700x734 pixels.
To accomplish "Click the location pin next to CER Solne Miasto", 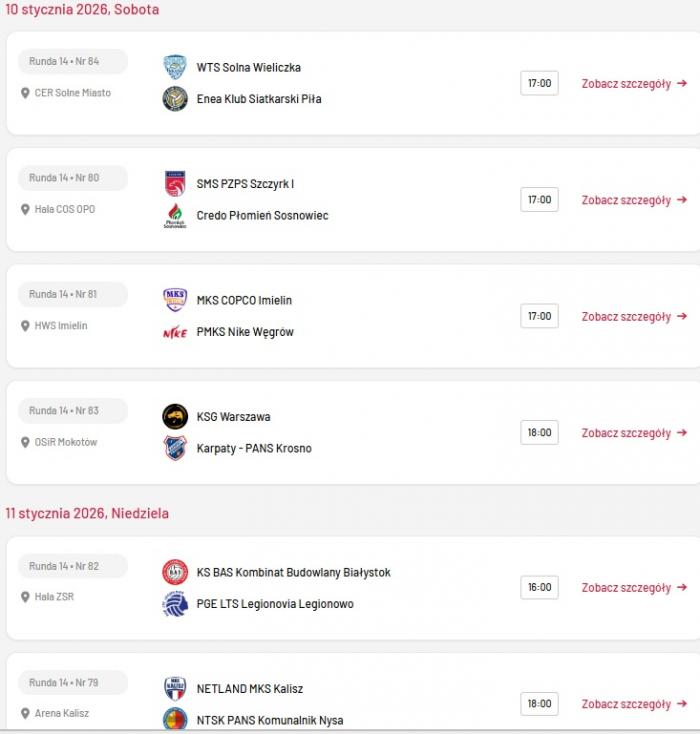I will [x=26, y=93].
